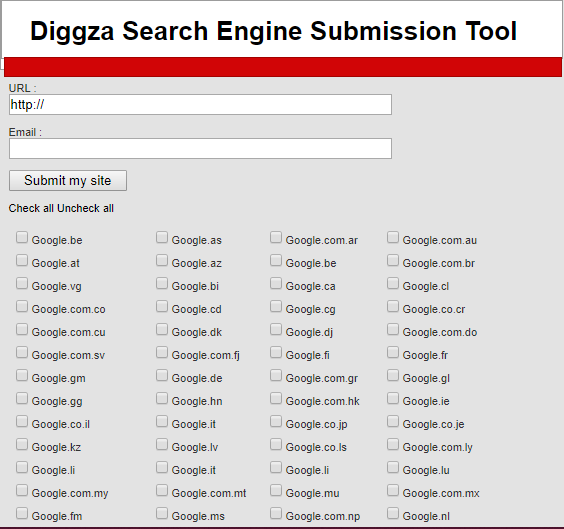Select the Google.ca checkbox

click(x=276, y=283)
